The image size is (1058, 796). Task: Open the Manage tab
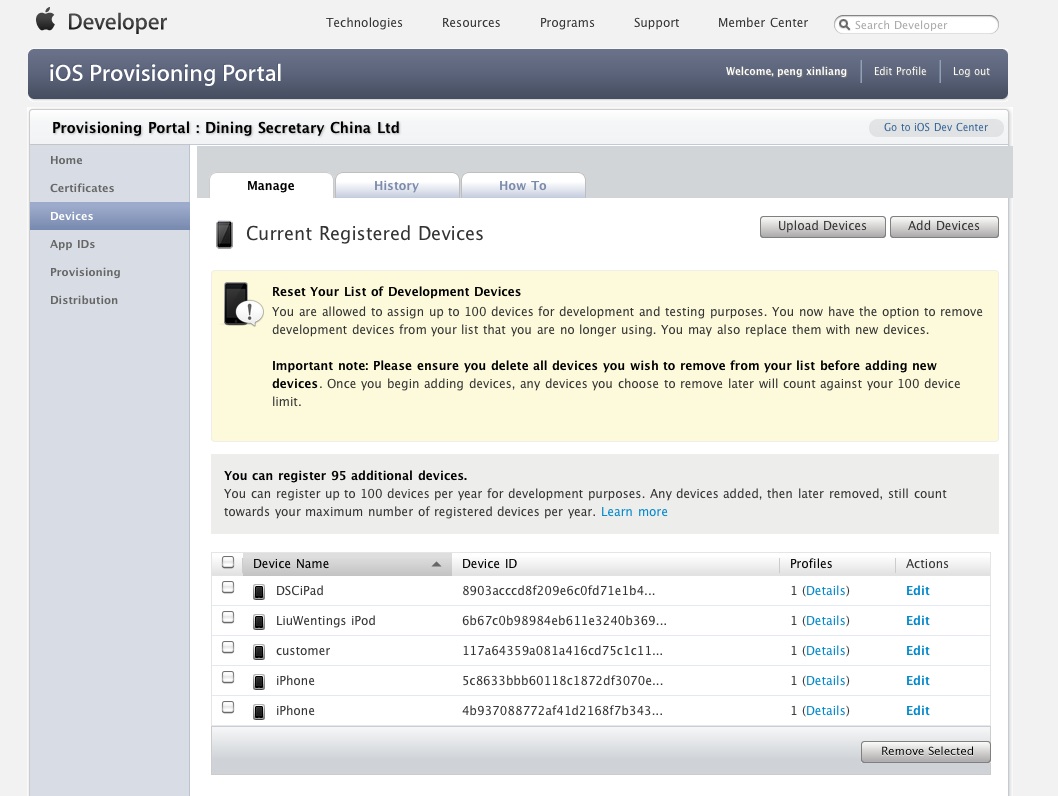point(271,186)
